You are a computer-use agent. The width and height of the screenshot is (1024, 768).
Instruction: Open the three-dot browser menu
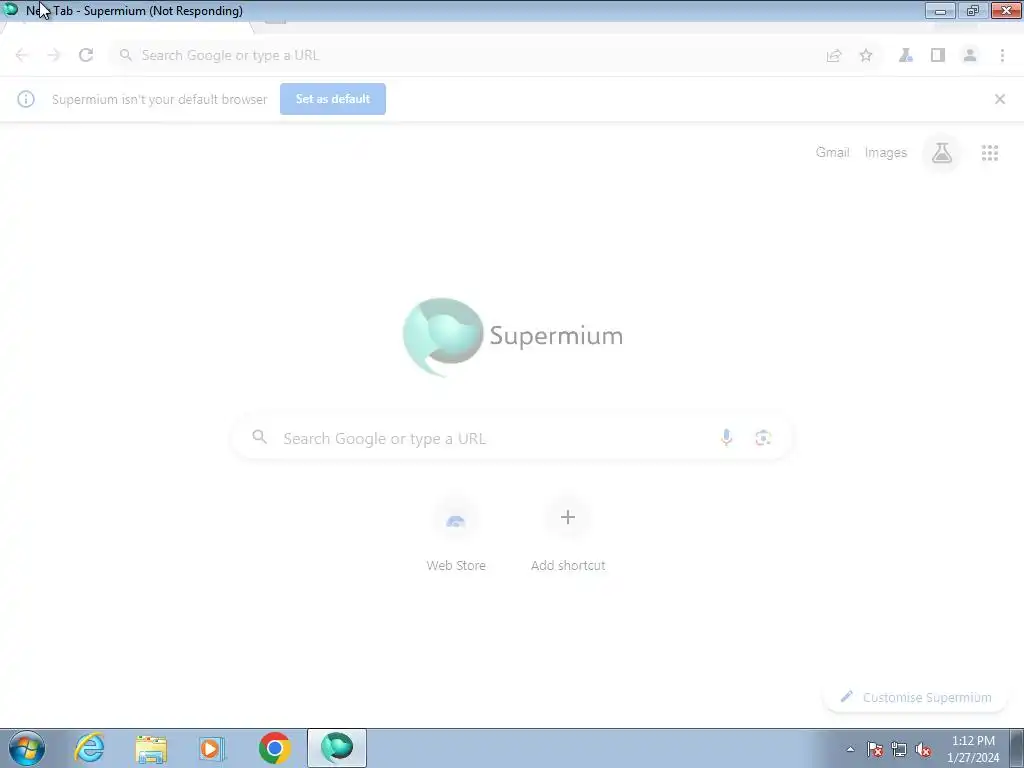click(1002, 56)
